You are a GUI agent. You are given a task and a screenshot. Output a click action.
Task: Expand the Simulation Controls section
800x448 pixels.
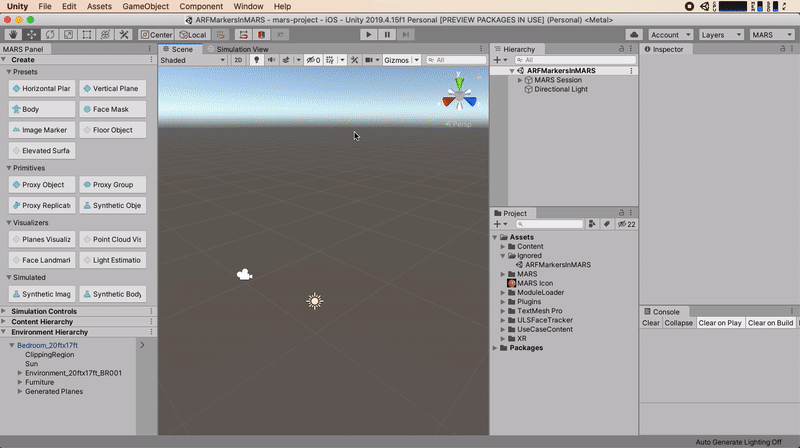[4, 311]
